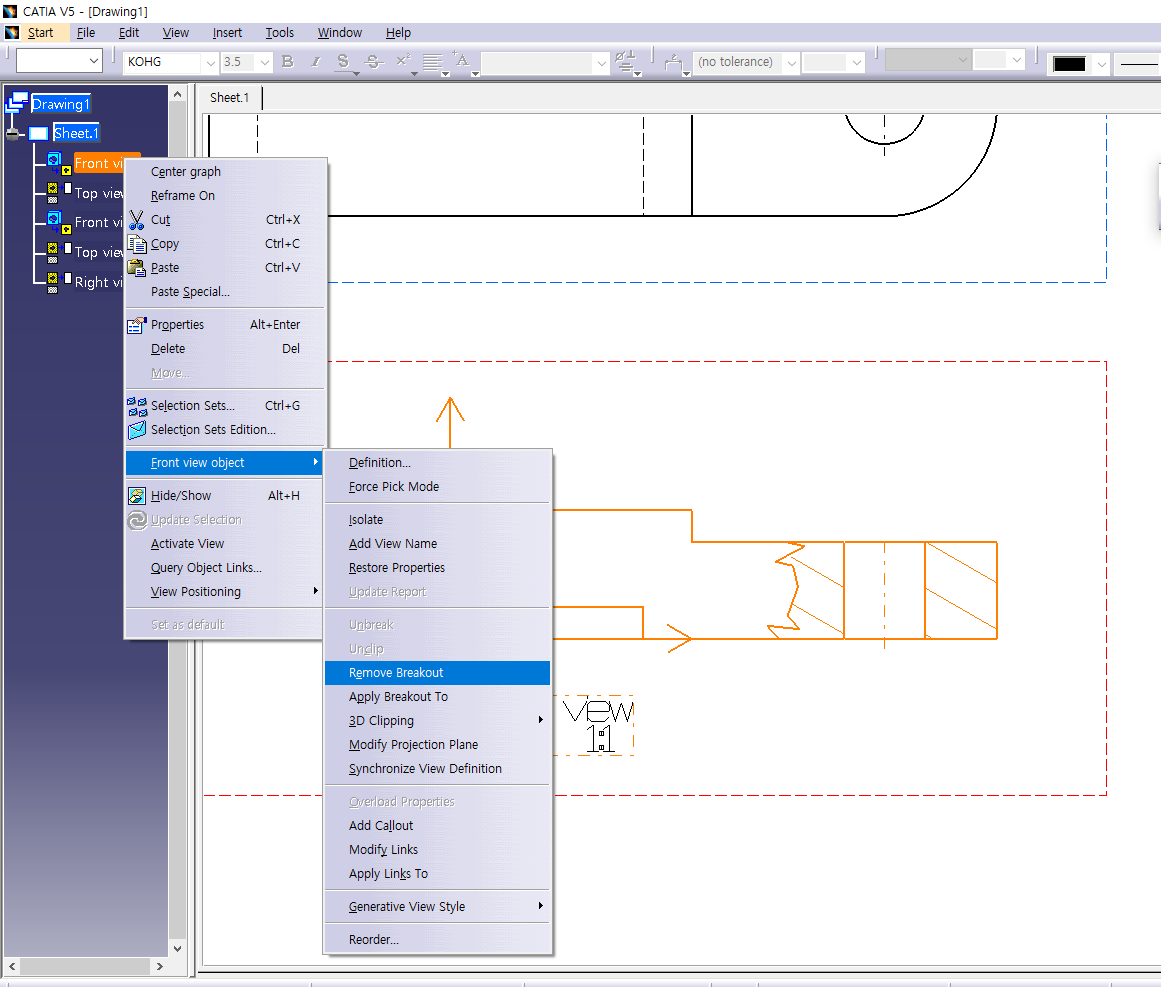The width and height of the screenshot is (1161, 987).
Task: Choose Definition... in the submenu
Action: coord(438,463)
